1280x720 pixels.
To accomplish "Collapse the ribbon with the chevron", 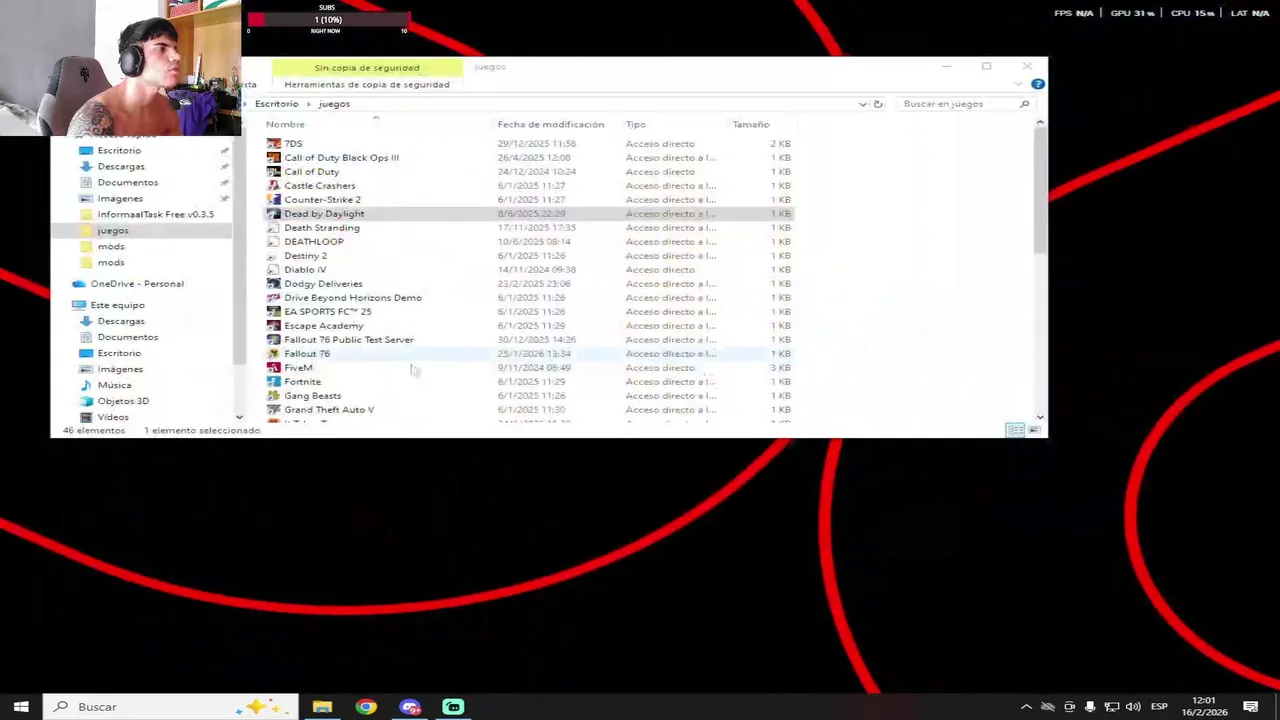I will 1021,84.
